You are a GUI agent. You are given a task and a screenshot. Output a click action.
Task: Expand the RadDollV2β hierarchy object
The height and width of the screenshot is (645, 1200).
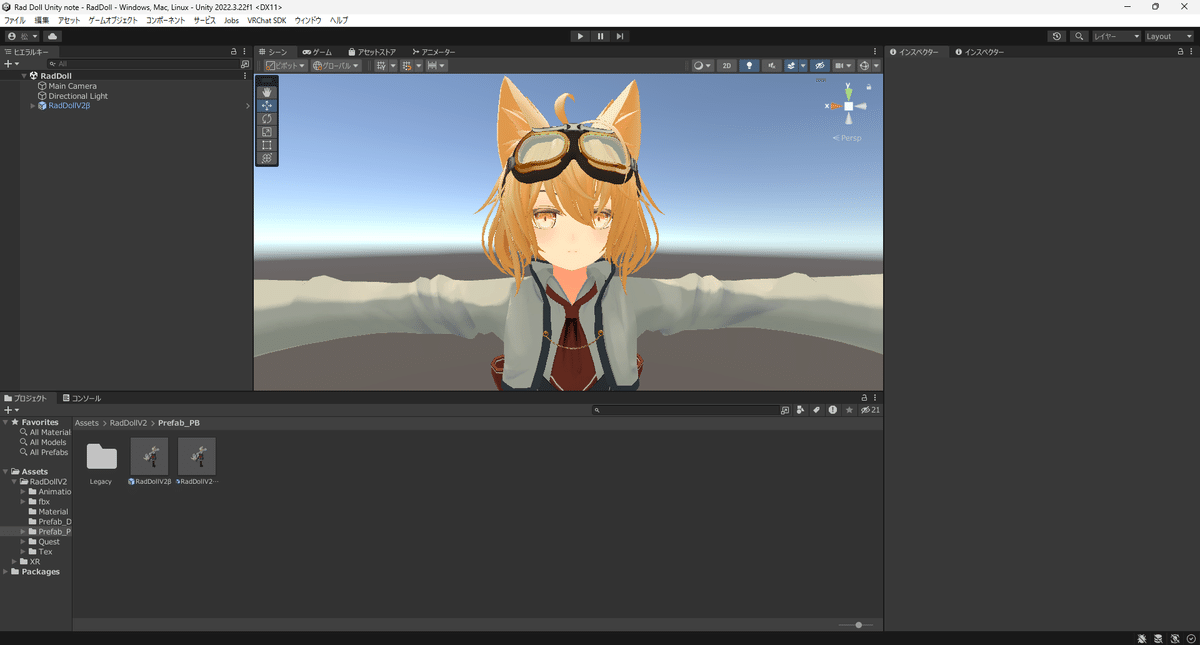(x=33, y=106)
